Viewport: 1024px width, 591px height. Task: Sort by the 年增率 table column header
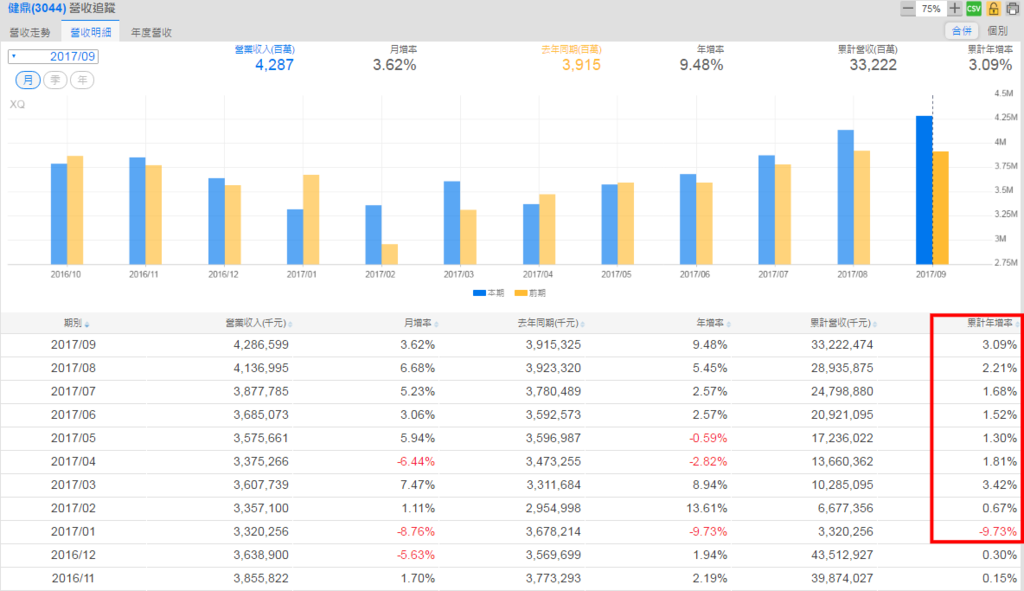pyautogui.click(x=713, y=323)
